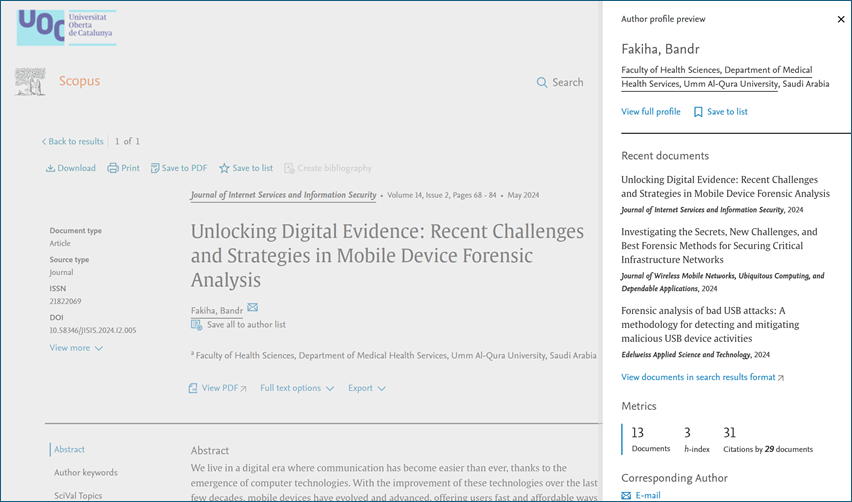Click the Print icon

(x=113, y=168)
